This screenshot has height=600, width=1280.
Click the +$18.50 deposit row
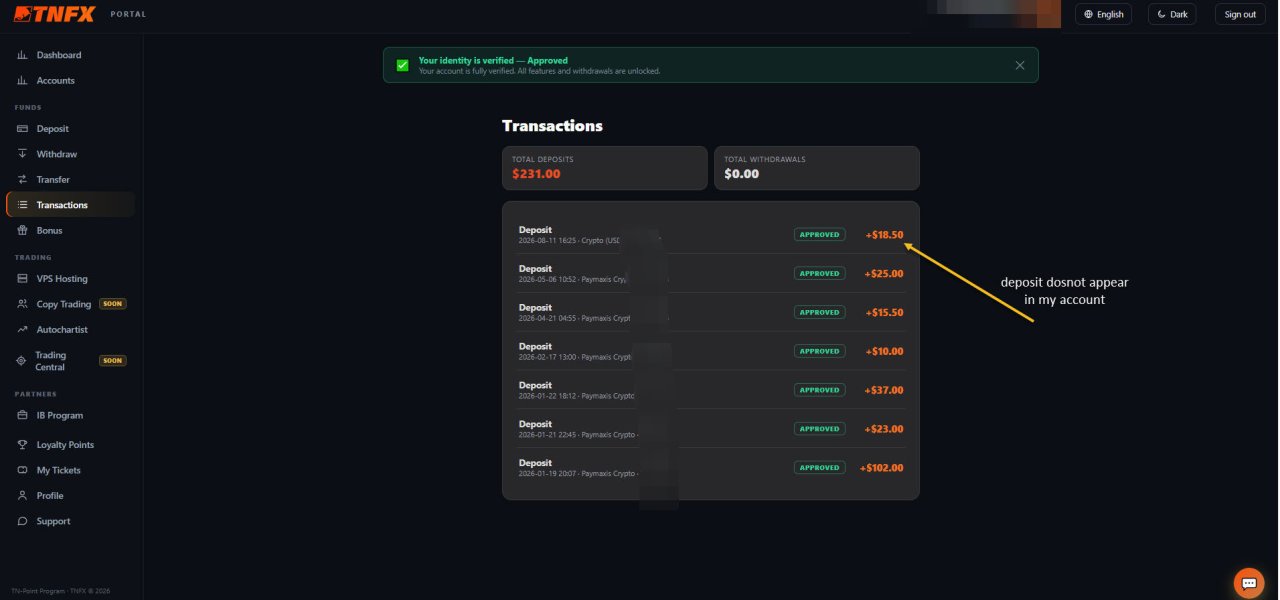click(x=711, y=235)
